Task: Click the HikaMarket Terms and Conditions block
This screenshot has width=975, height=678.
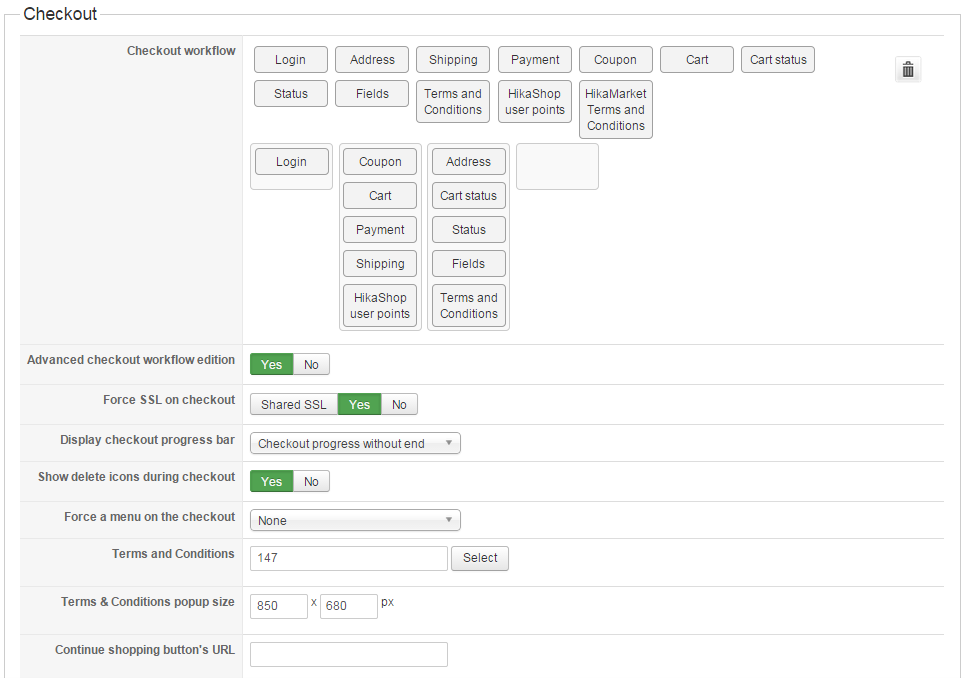Action: (615, 110)
